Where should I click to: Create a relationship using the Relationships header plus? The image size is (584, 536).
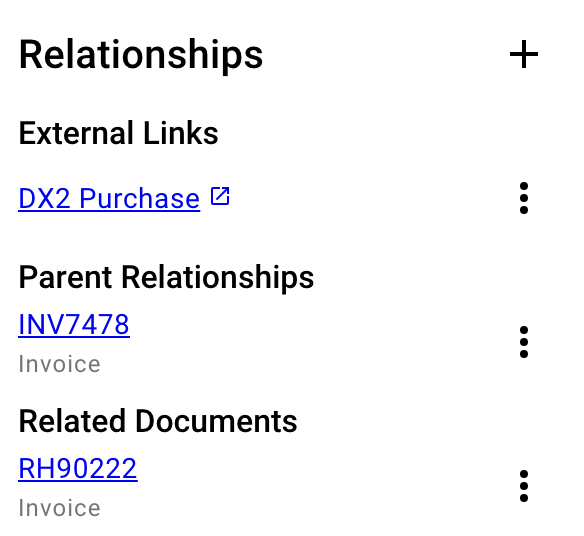pyautogui.click(x=524, y=54)
